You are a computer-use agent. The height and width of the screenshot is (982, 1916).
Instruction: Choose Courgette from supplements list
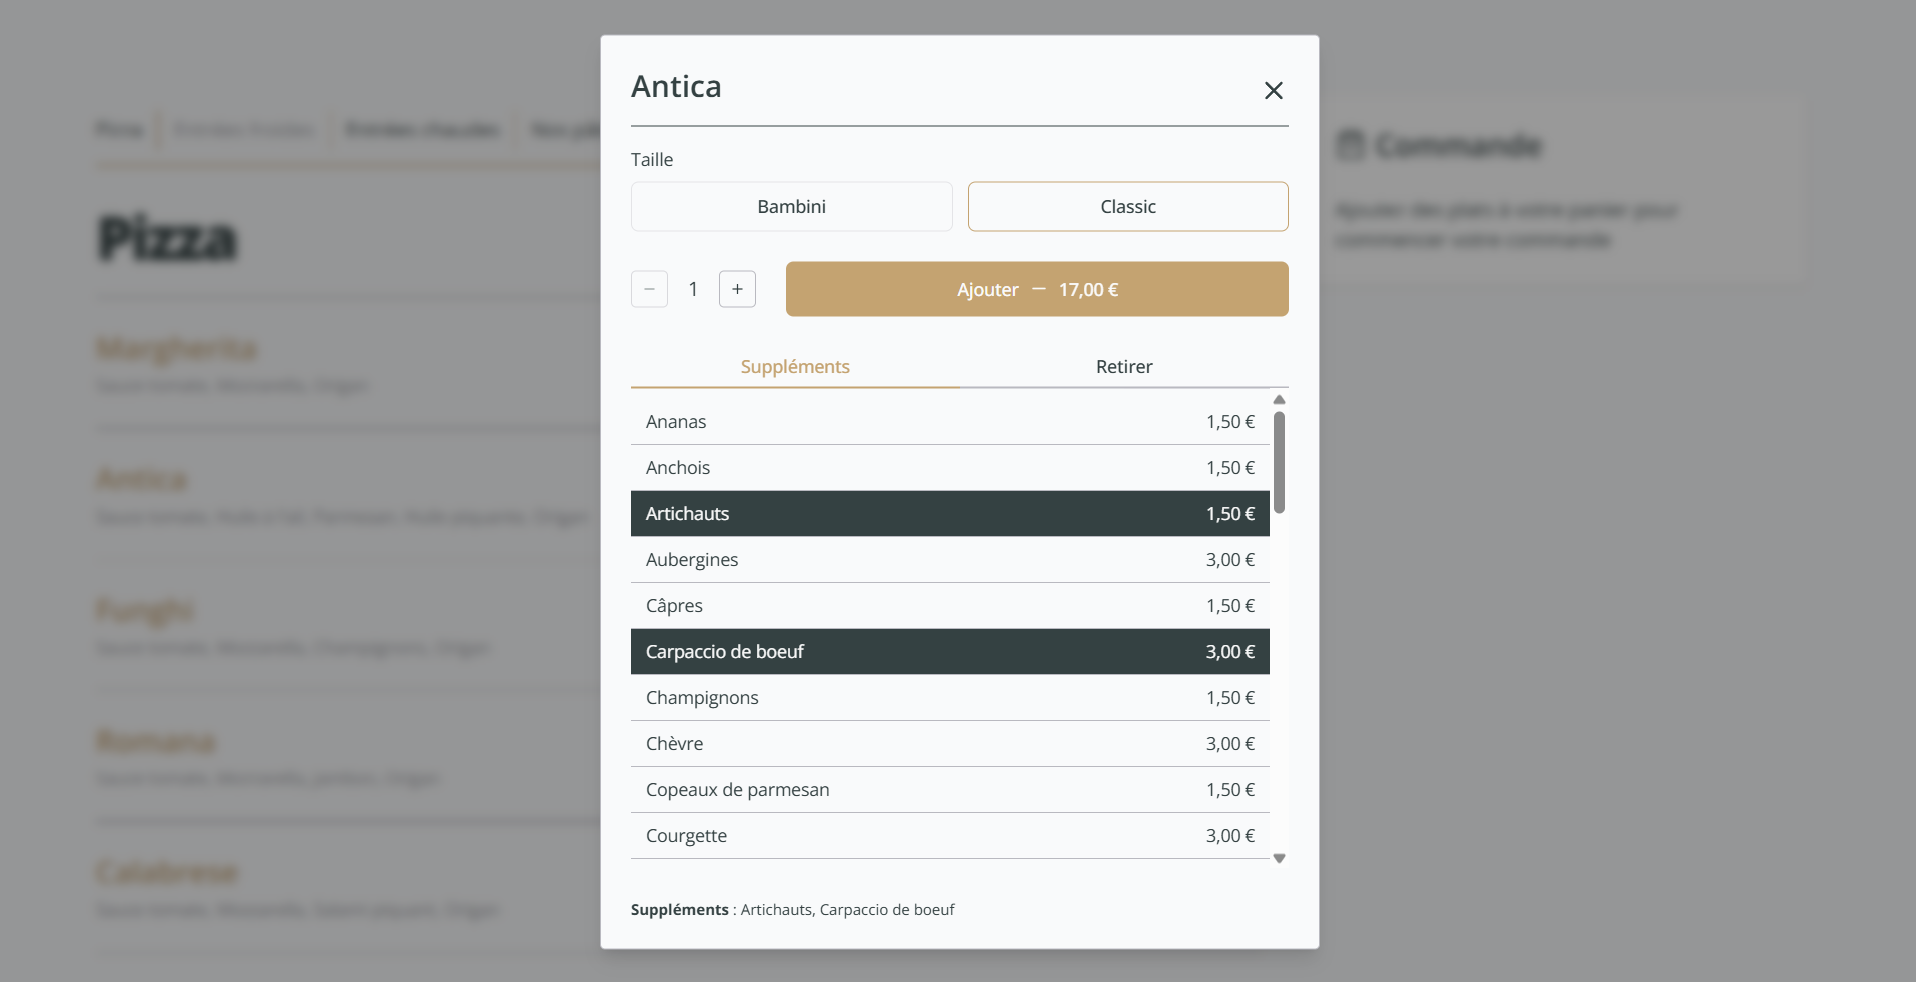point(949,836)
